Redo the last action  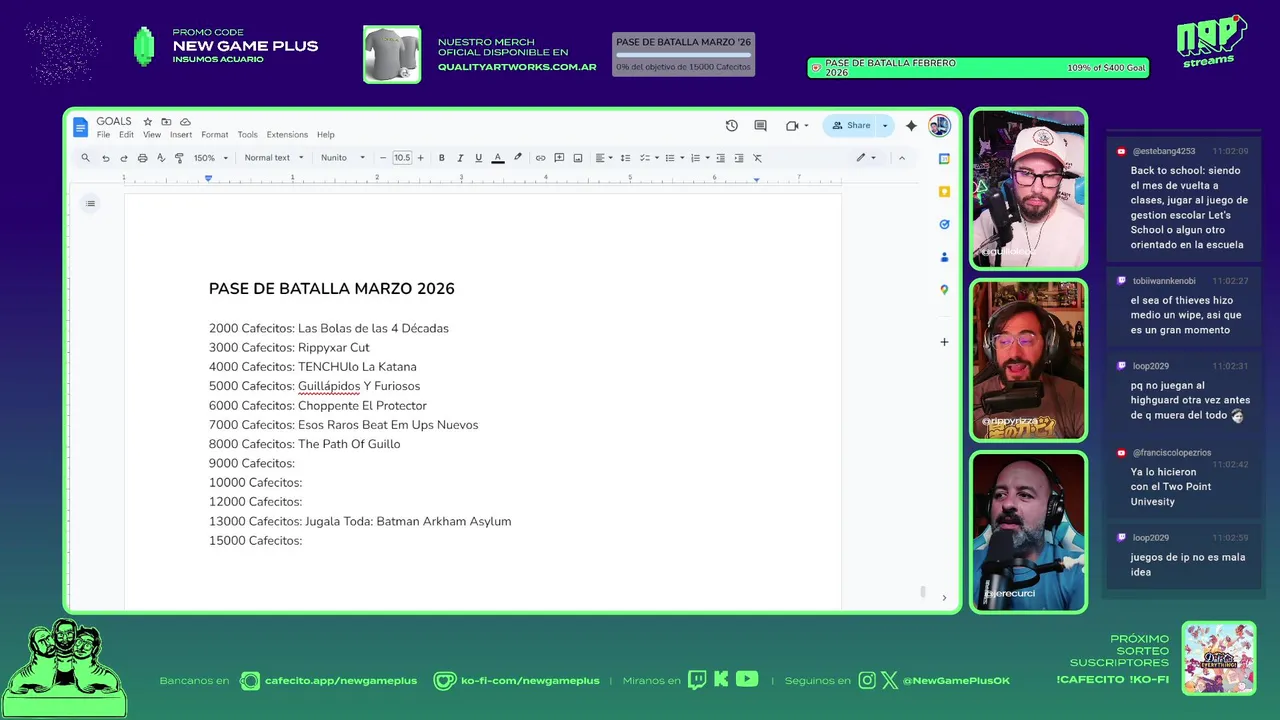(124, 158)
